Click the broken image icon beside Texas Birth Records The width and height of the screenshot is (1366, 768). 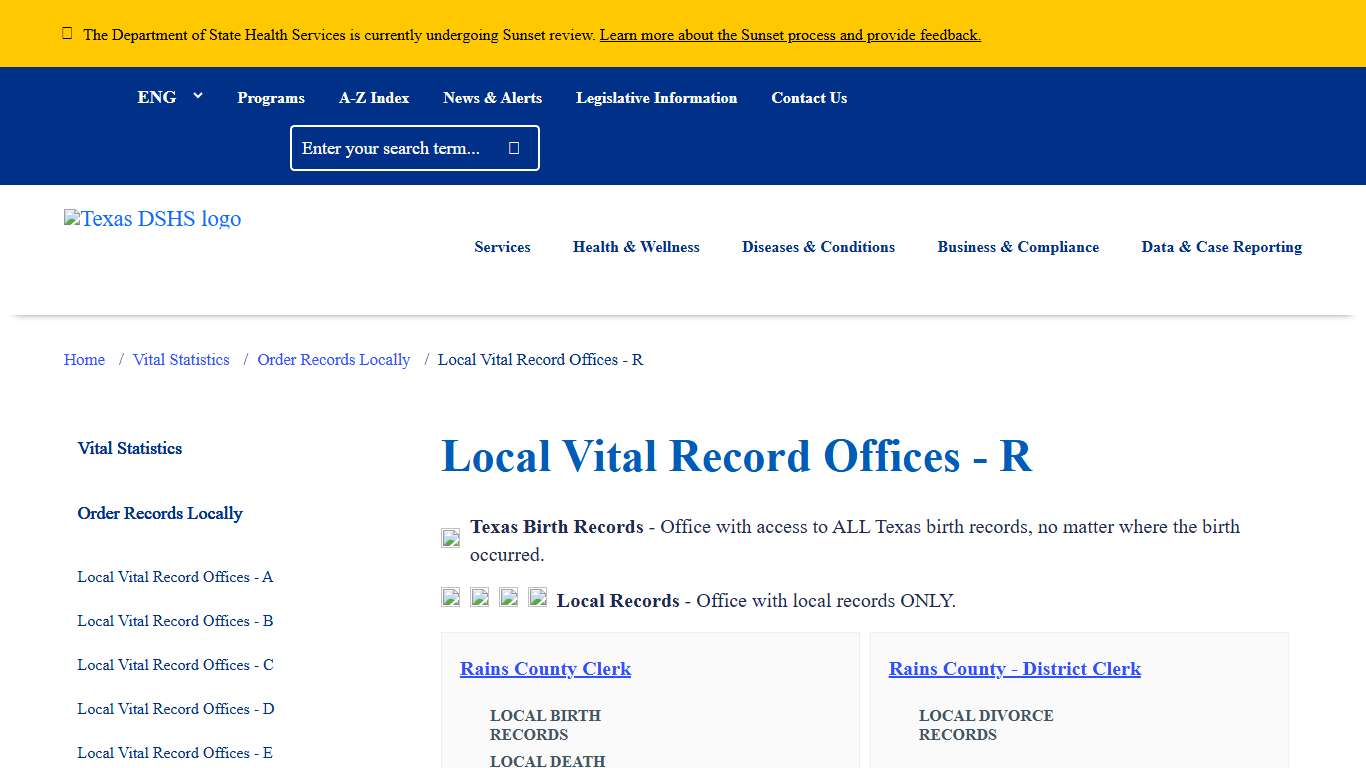click(x=450, y=537)
